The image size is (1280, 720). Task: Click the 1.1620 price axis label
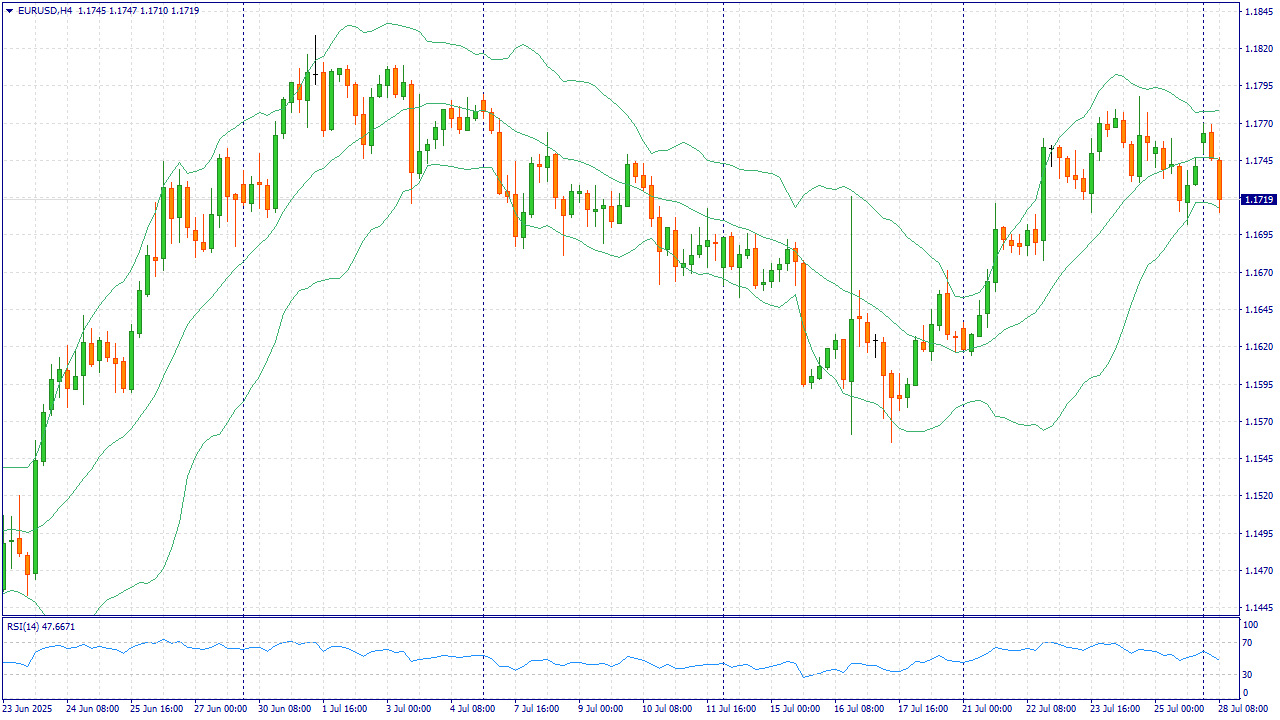[x=1257, y=347]
